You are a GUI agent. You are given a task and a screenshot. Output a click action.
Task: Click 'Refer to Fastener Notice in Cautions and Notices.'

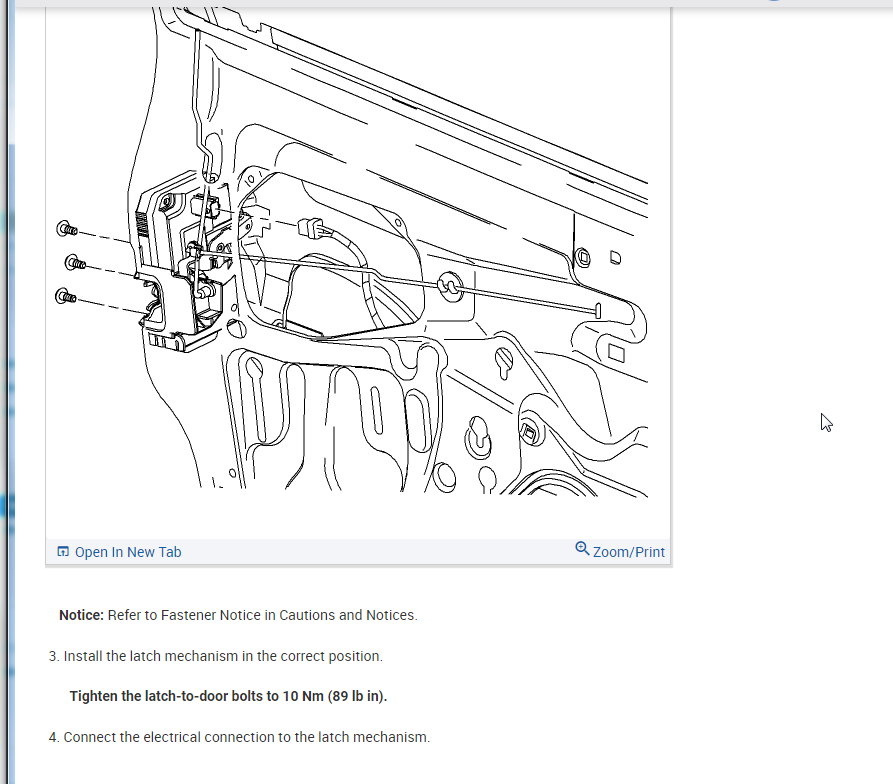(263, 615)
